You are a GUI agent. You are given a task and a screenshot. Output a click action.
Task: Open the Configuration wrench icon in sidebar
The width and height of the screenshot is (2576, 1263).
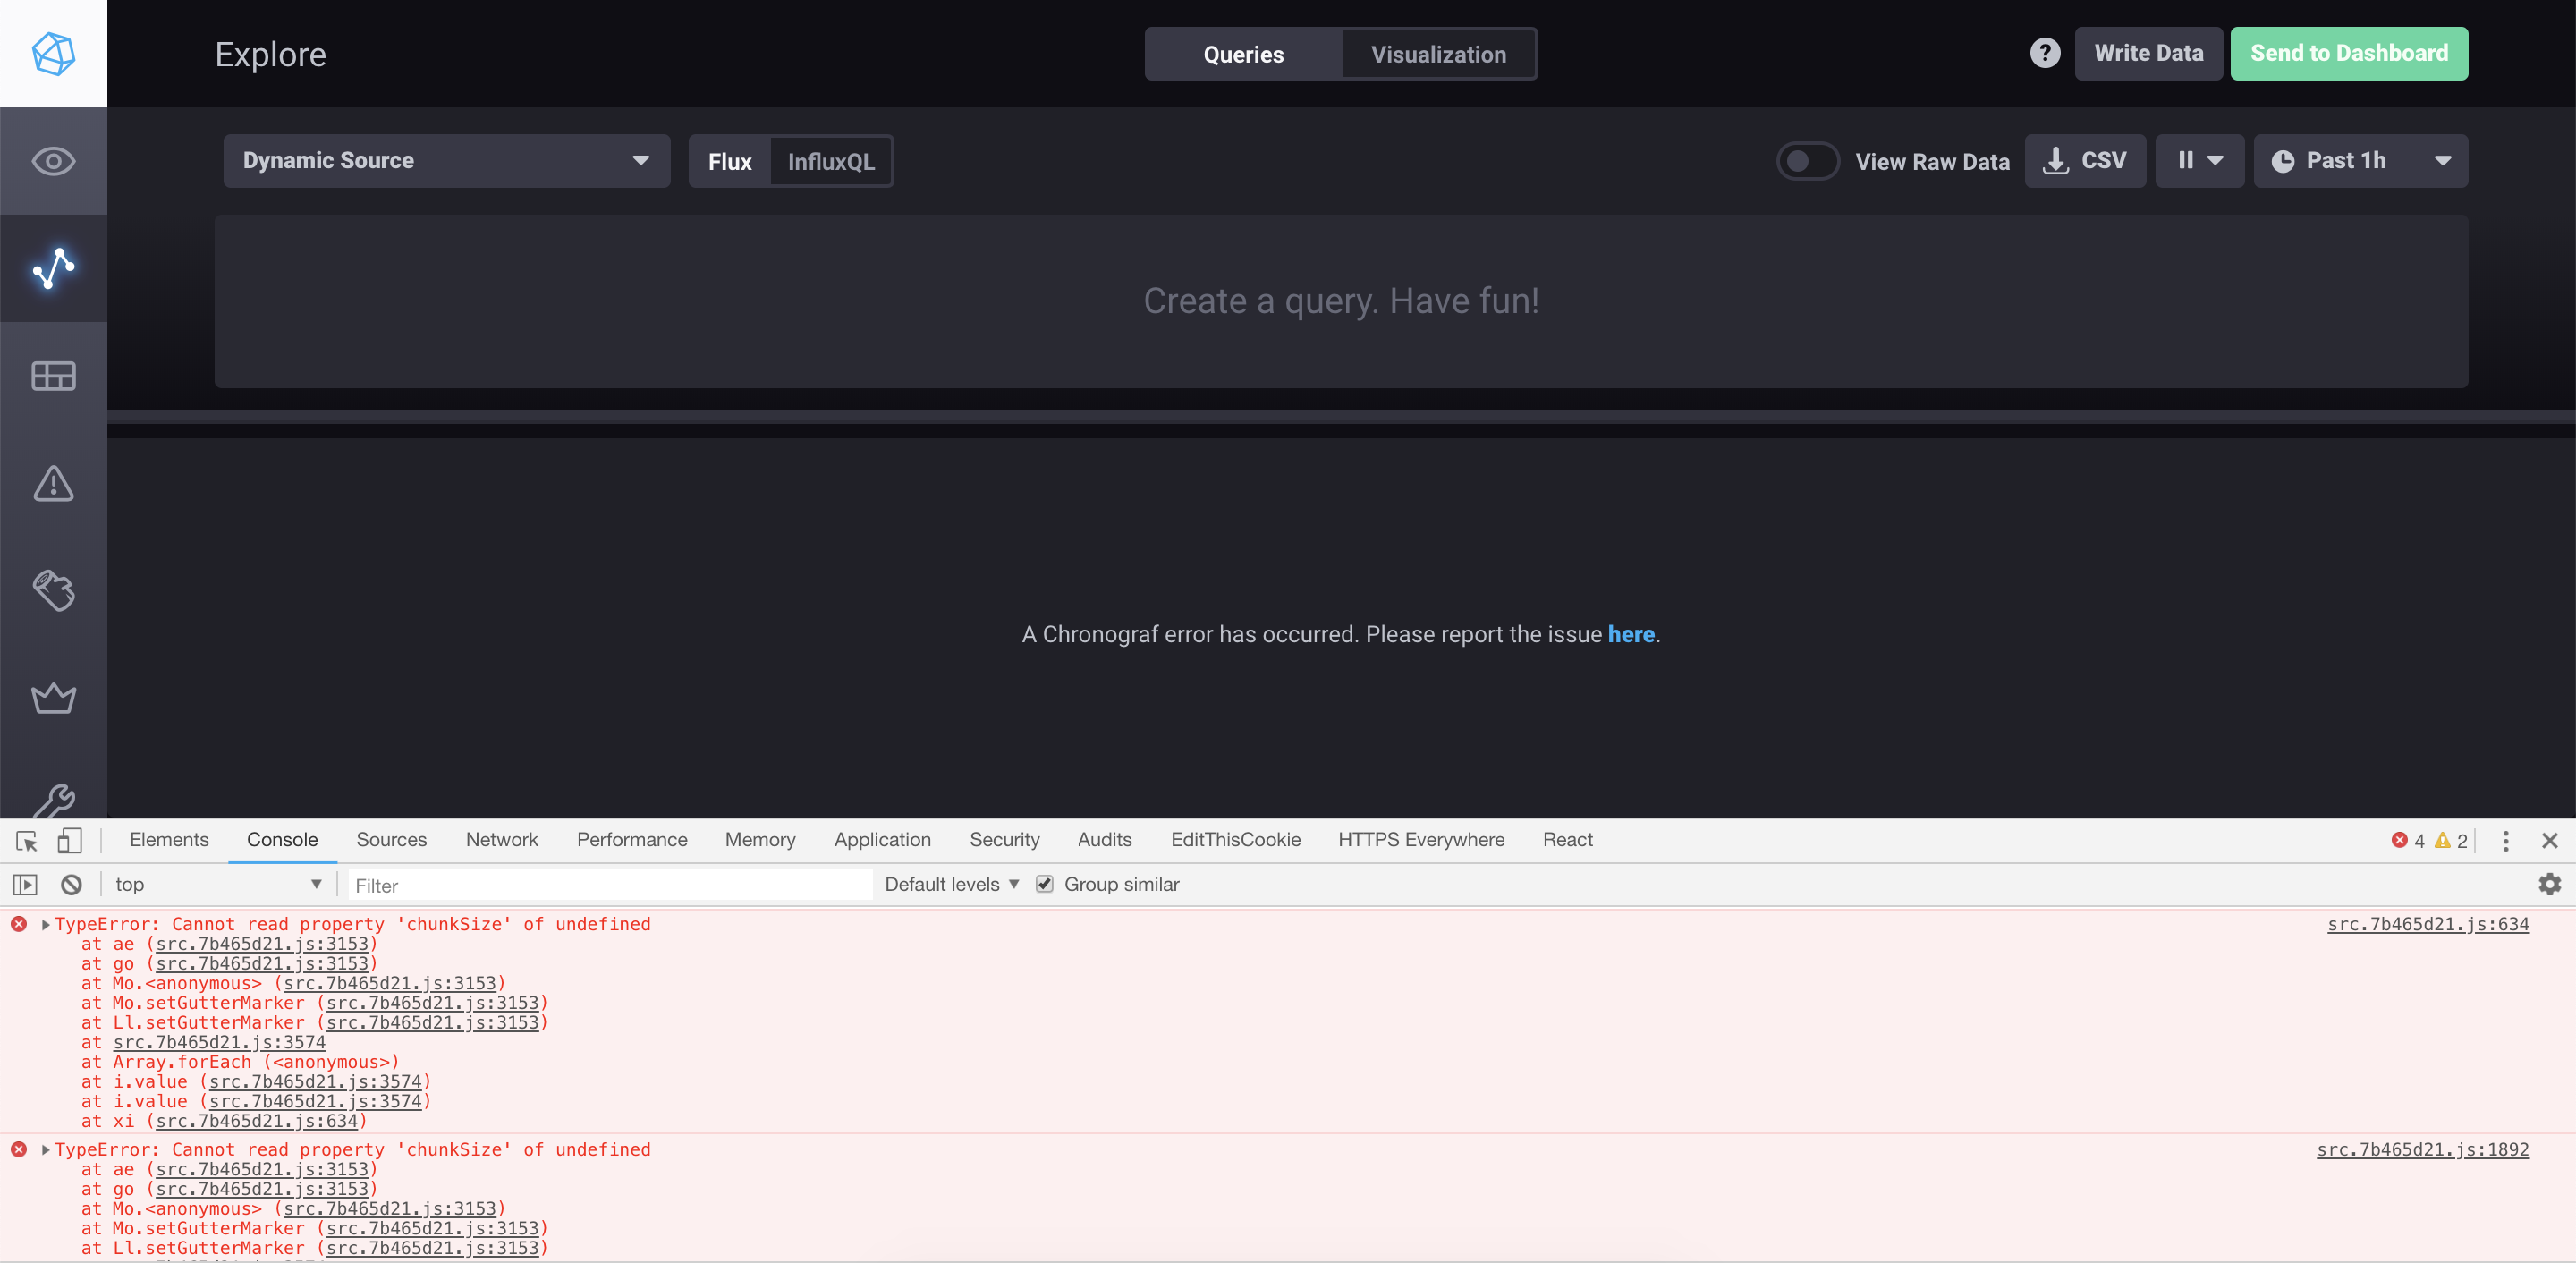53,800
